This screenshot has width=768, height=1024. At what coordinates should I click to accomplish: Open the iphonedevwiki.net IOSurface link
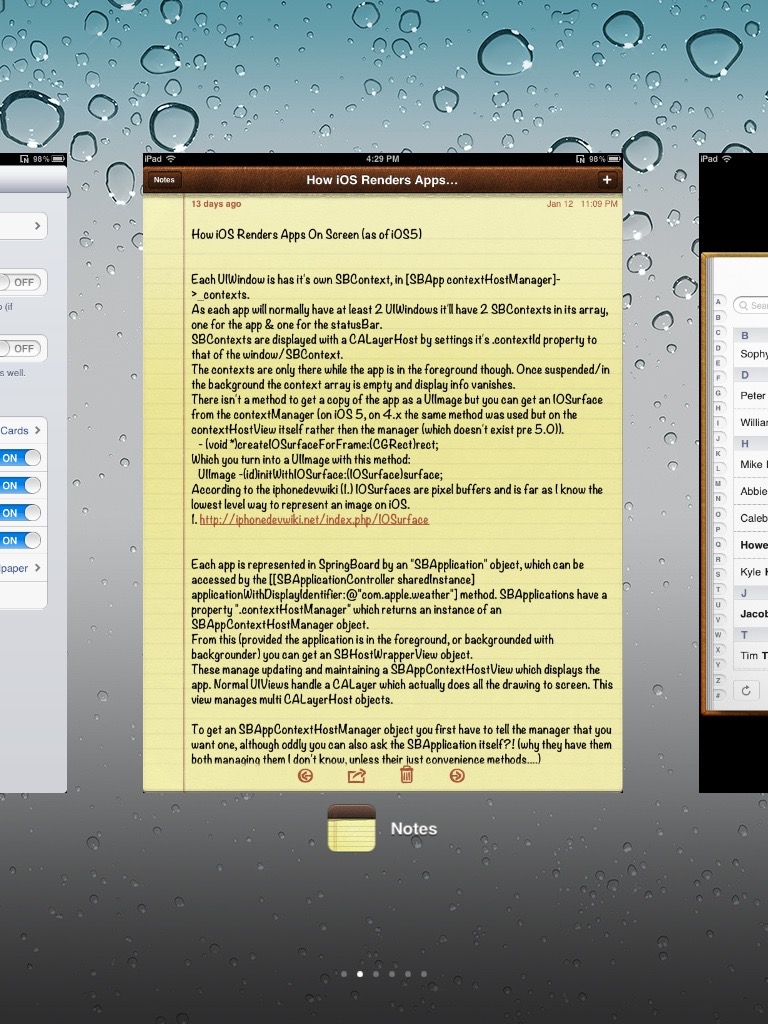point(314,520)
